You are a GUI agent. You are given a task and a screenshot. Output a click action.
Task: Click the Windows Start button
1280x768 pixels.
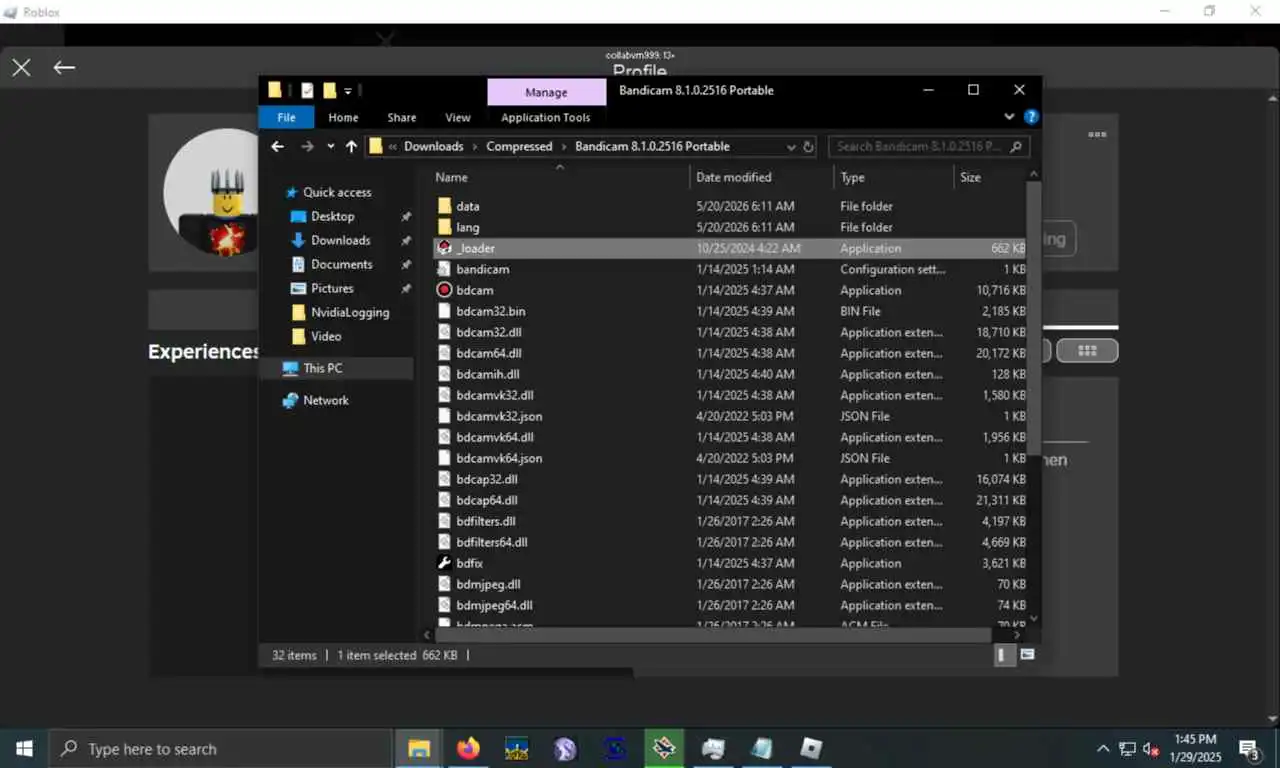(24, 748)
